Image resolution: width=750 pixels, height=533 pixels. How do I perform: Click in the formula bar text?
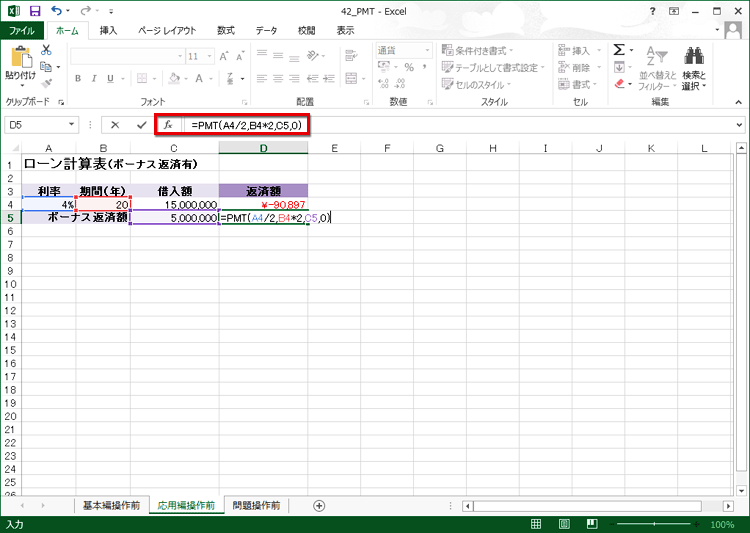pos(247,125)
